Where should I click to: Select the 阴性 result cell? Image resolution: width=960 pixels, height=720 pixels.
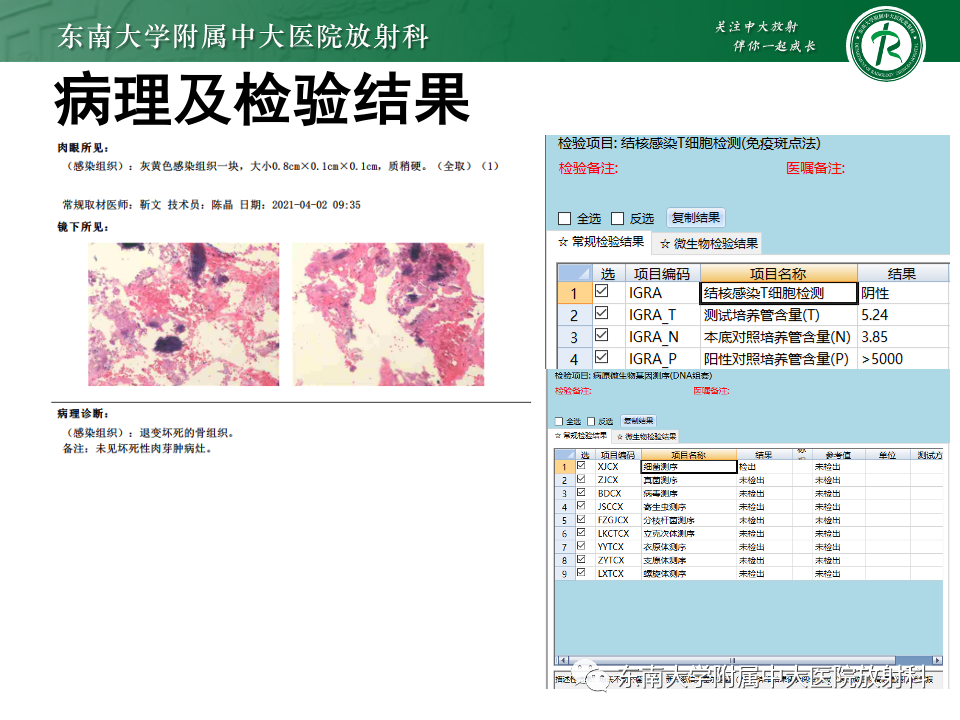(x=903, y=293)
